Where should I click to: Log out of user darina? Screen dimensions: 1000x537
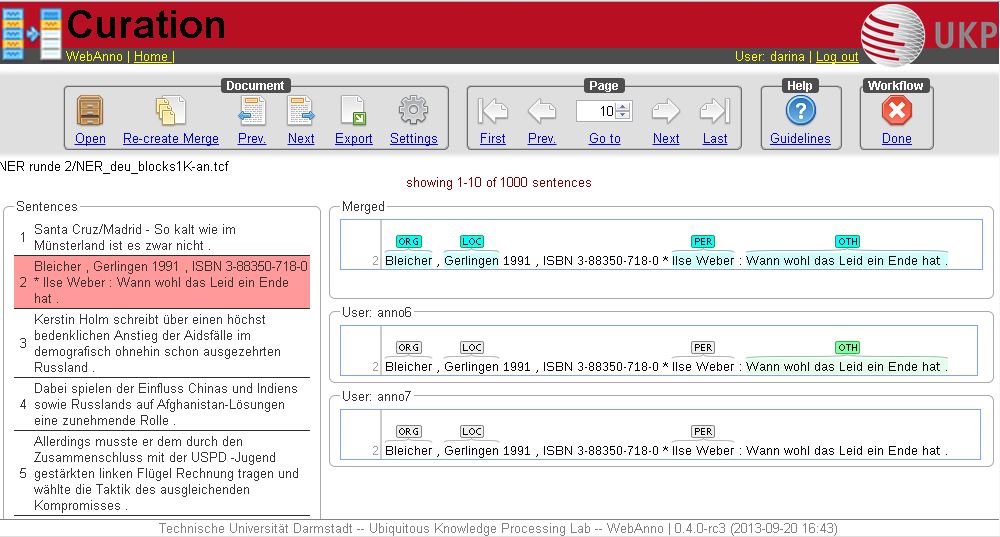[837, 56]
